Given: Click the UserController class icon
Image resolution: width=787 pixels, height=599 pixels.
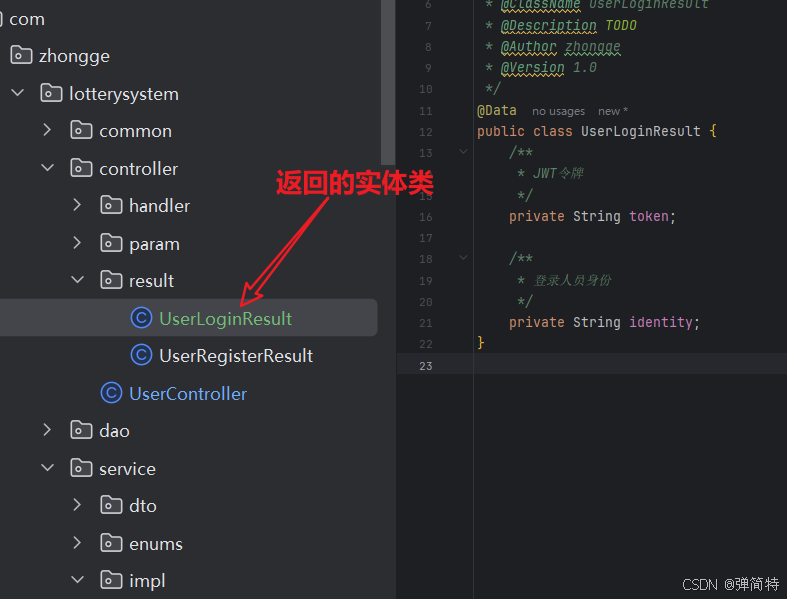Looking at the screenshot, I should coord(111,393).
